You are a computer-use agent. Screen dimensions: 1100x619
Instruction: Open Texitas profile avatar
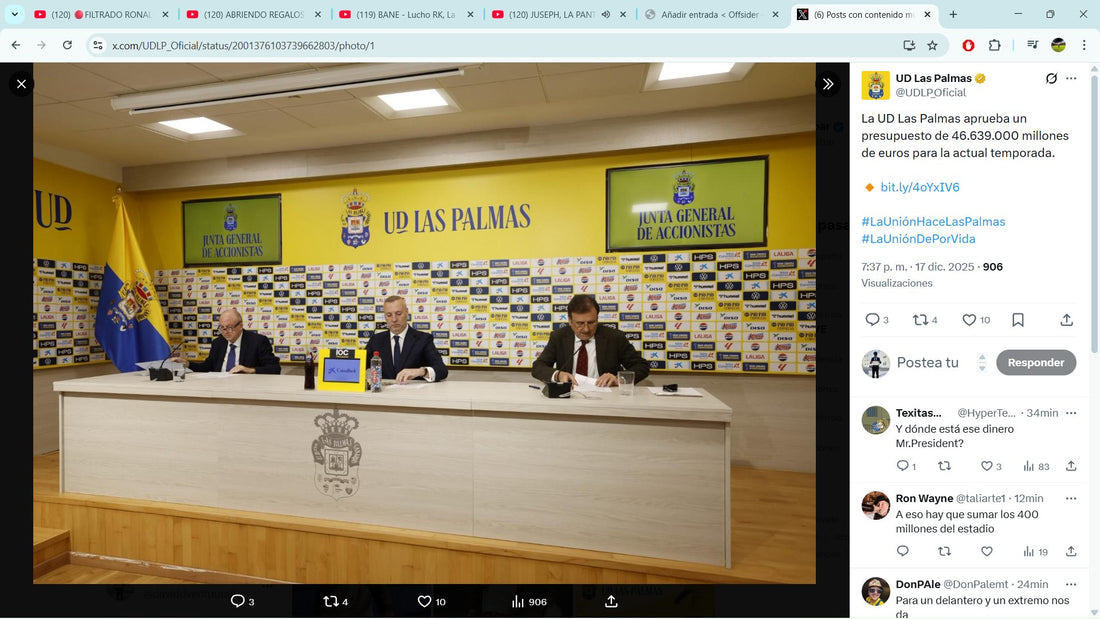coord(876,420)
